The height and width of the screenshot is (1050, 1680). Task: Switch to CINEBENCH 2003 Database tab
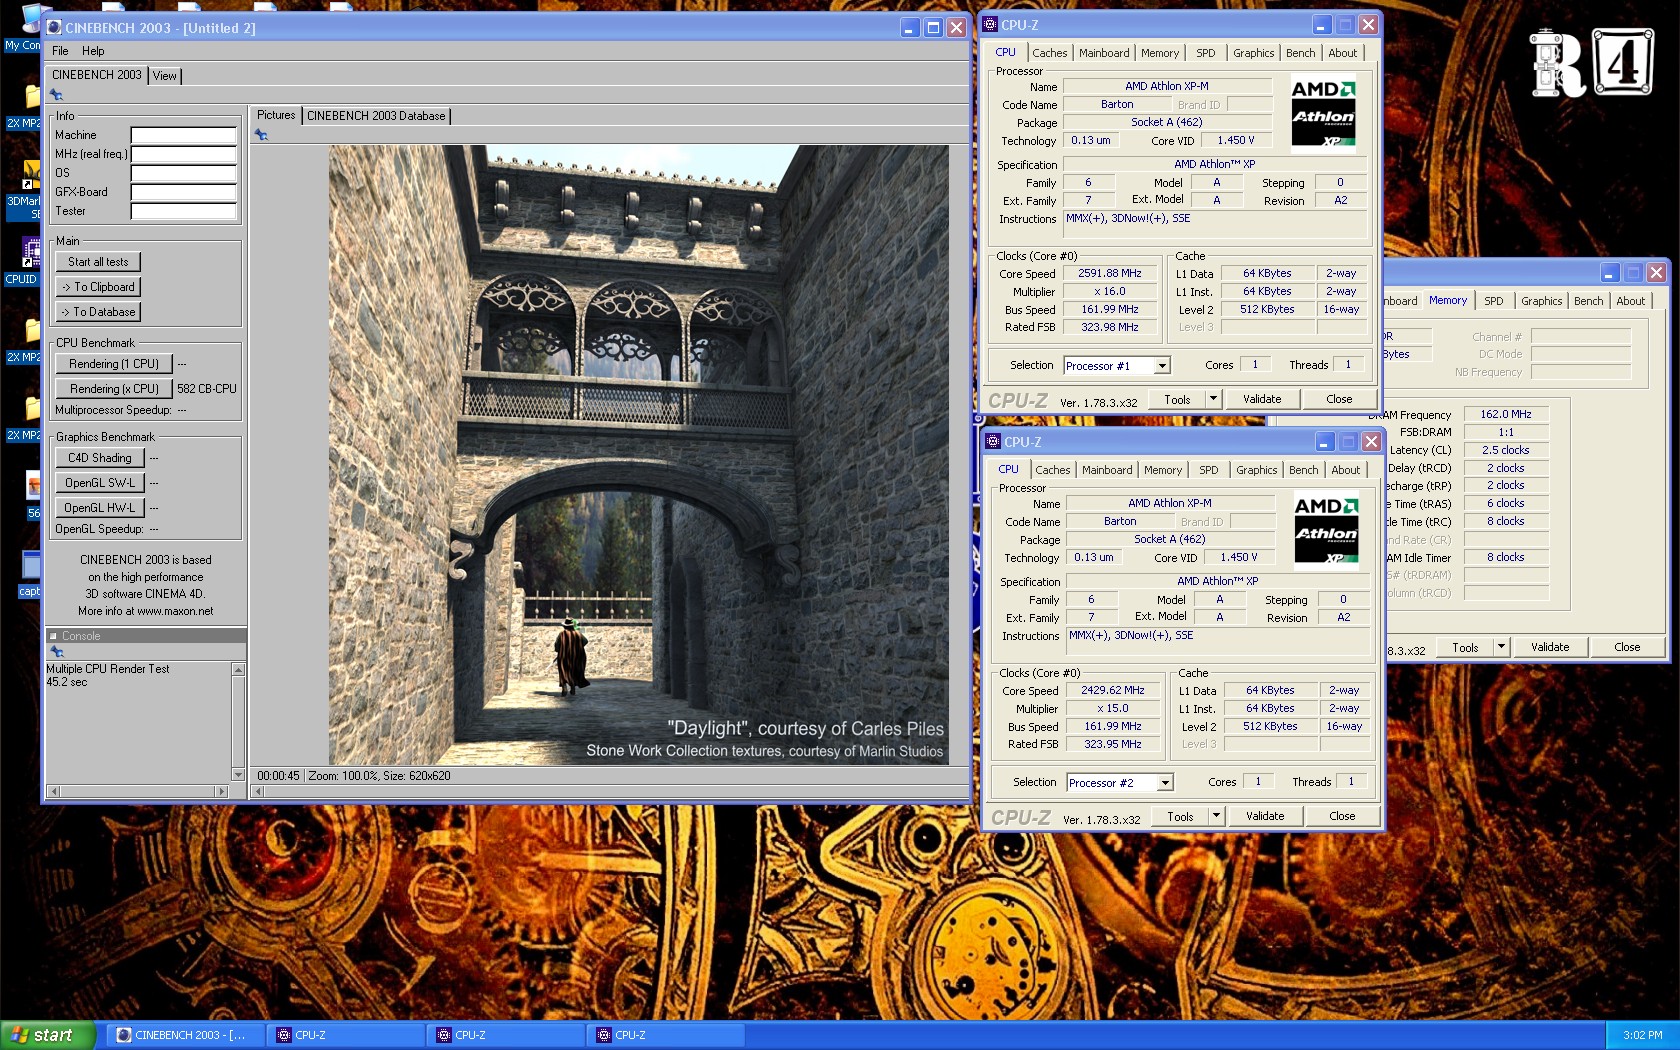376,116
